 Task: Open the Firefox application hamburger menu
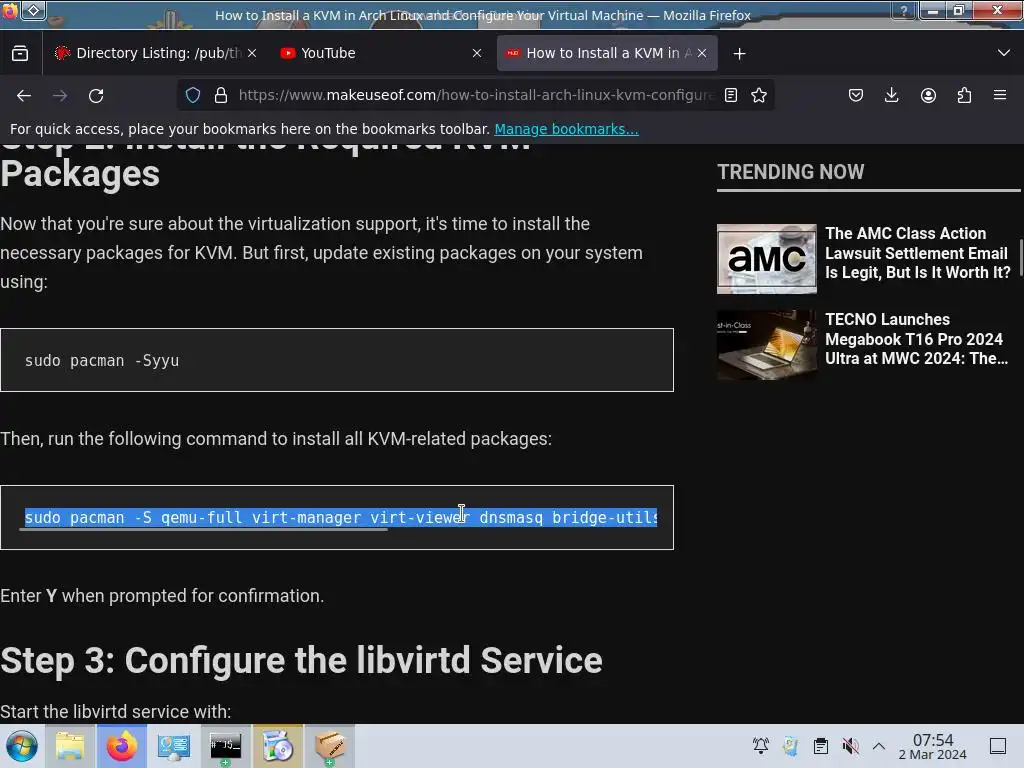pyautogui.click(x=1000, y=95)
